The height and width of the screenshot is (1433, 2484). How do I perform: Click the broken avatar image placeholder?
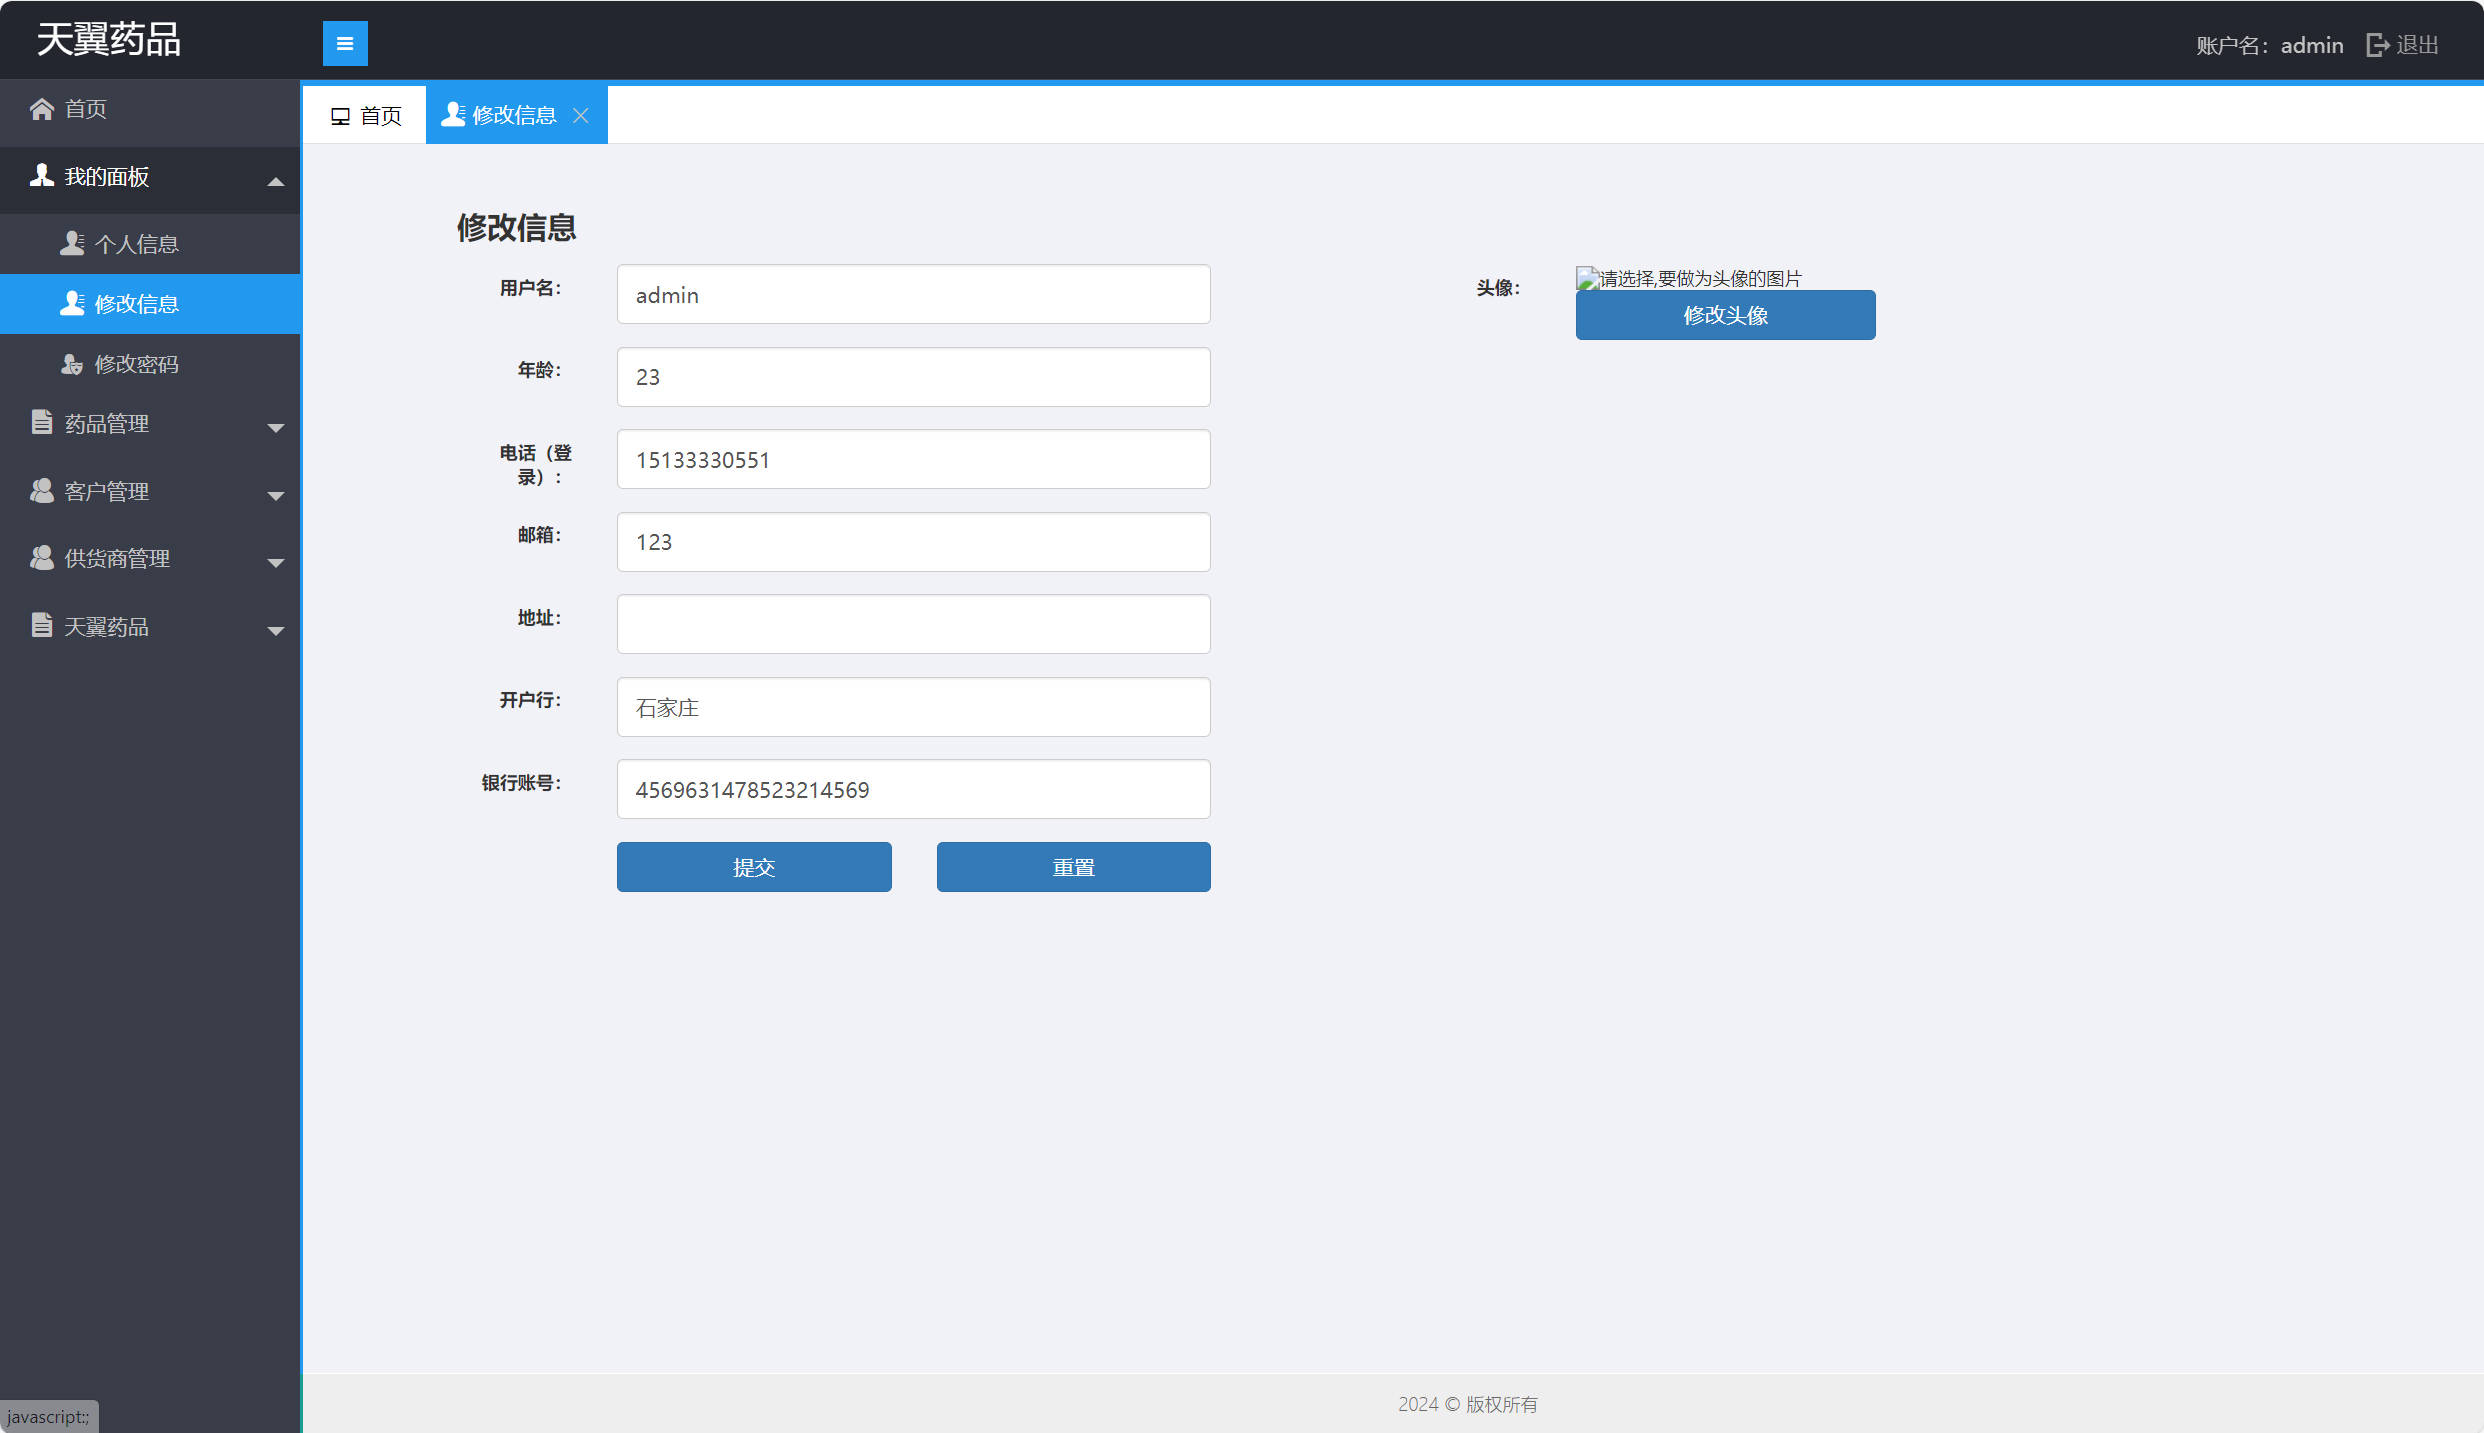1587,279
